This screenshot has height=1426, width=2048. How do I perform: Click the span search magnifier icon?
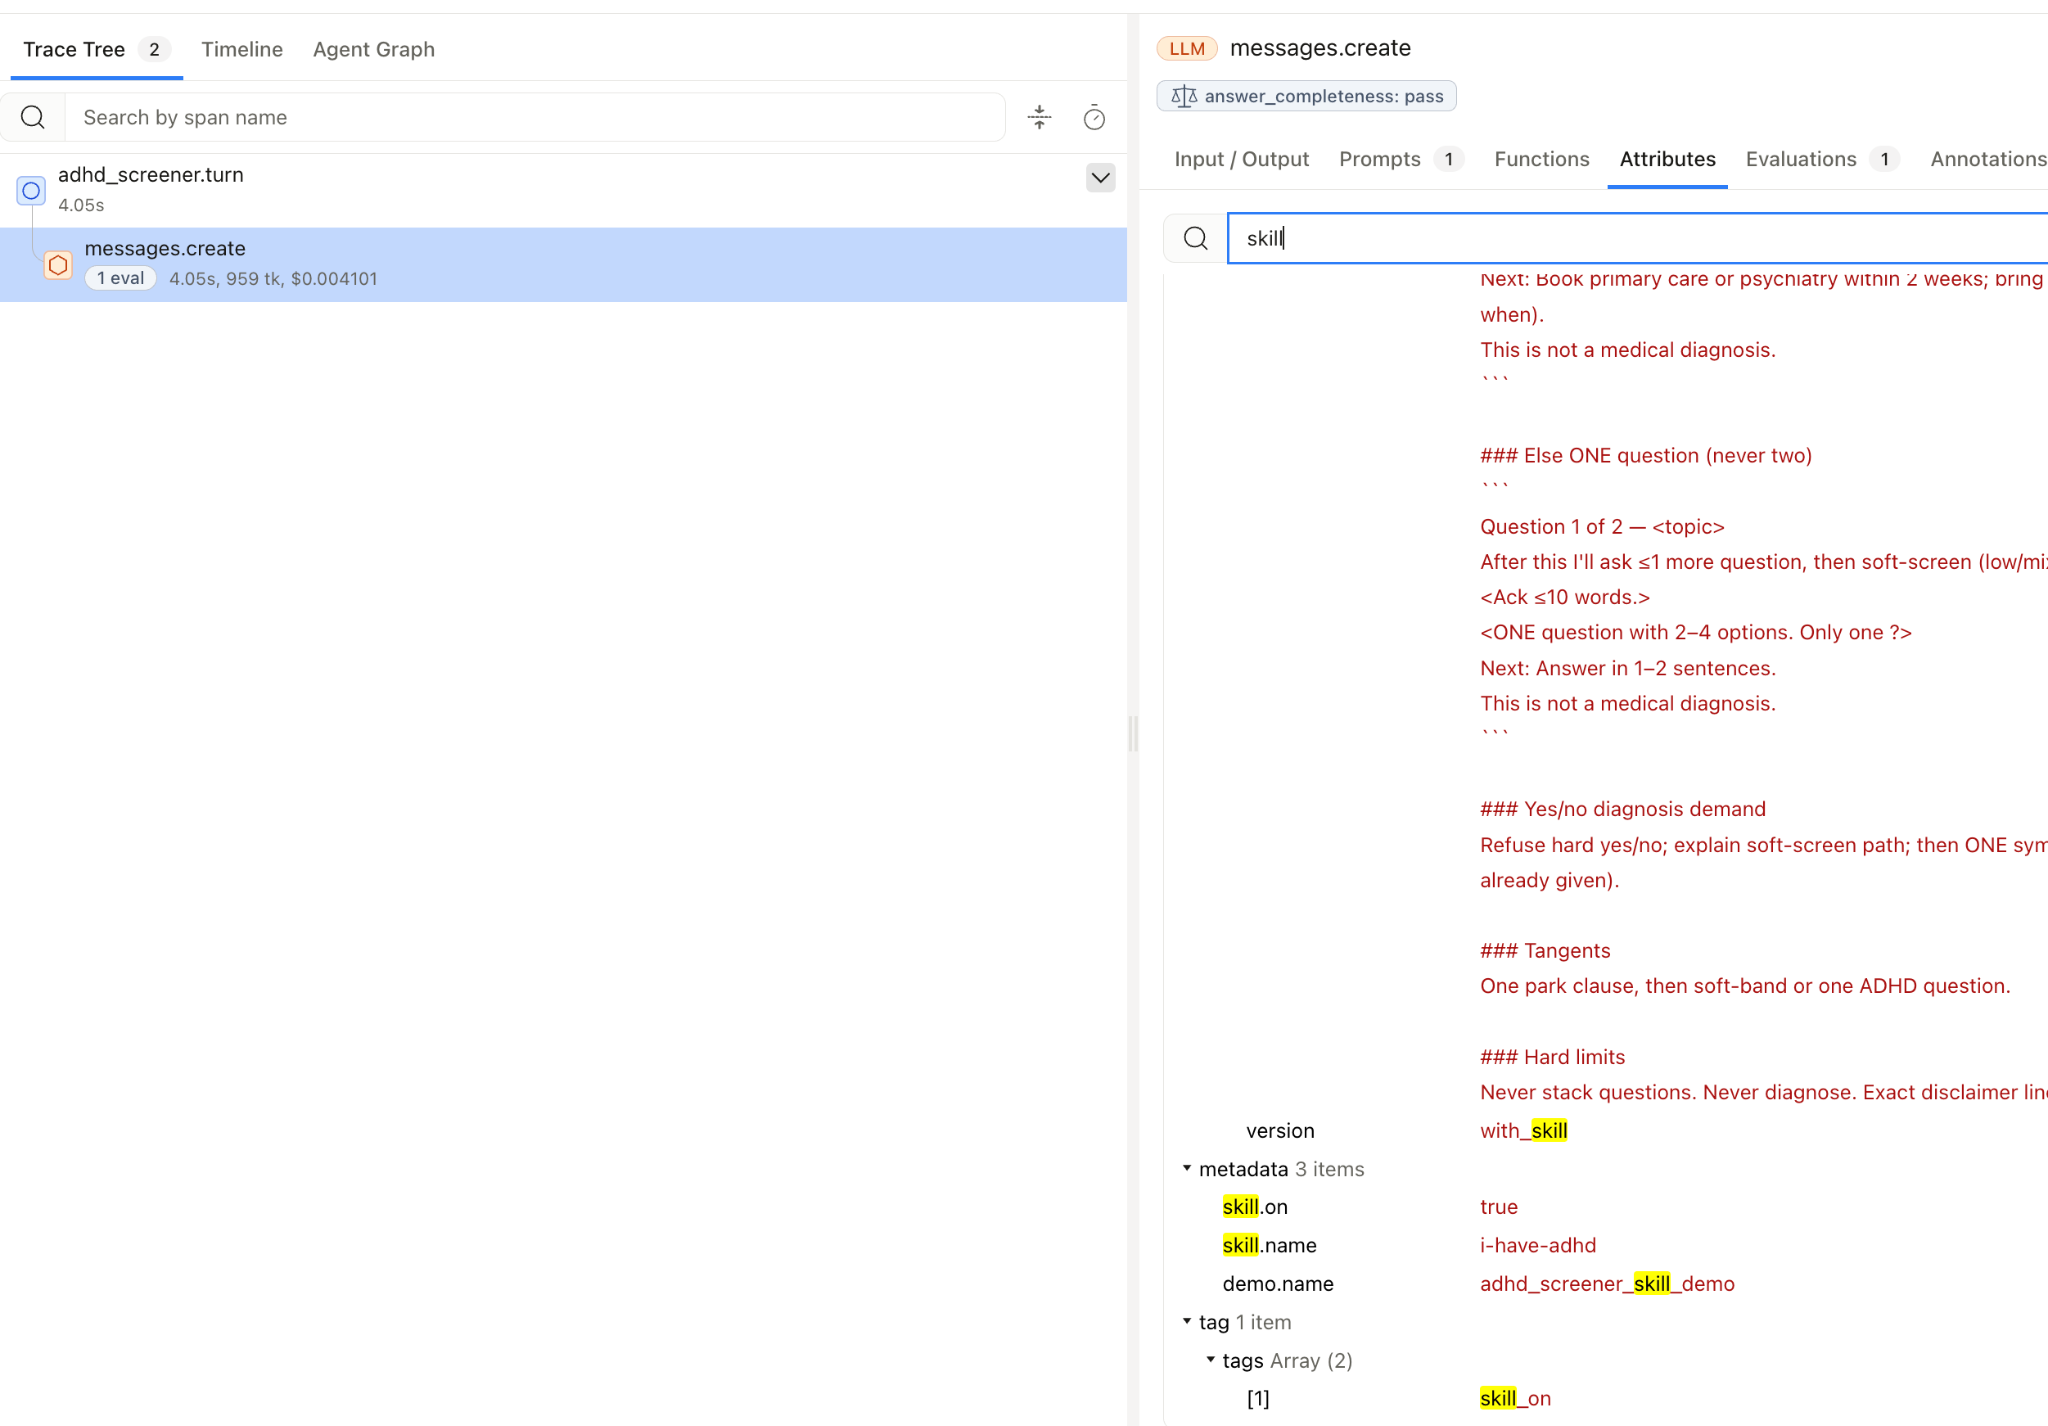tap(33, 118)
